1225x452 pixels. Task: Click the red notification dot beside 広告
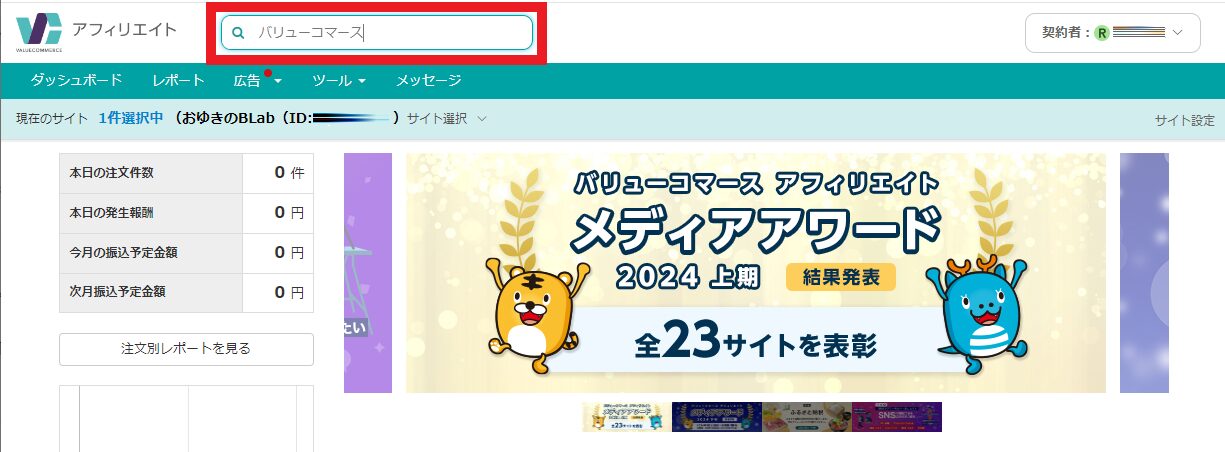[269, 72]
